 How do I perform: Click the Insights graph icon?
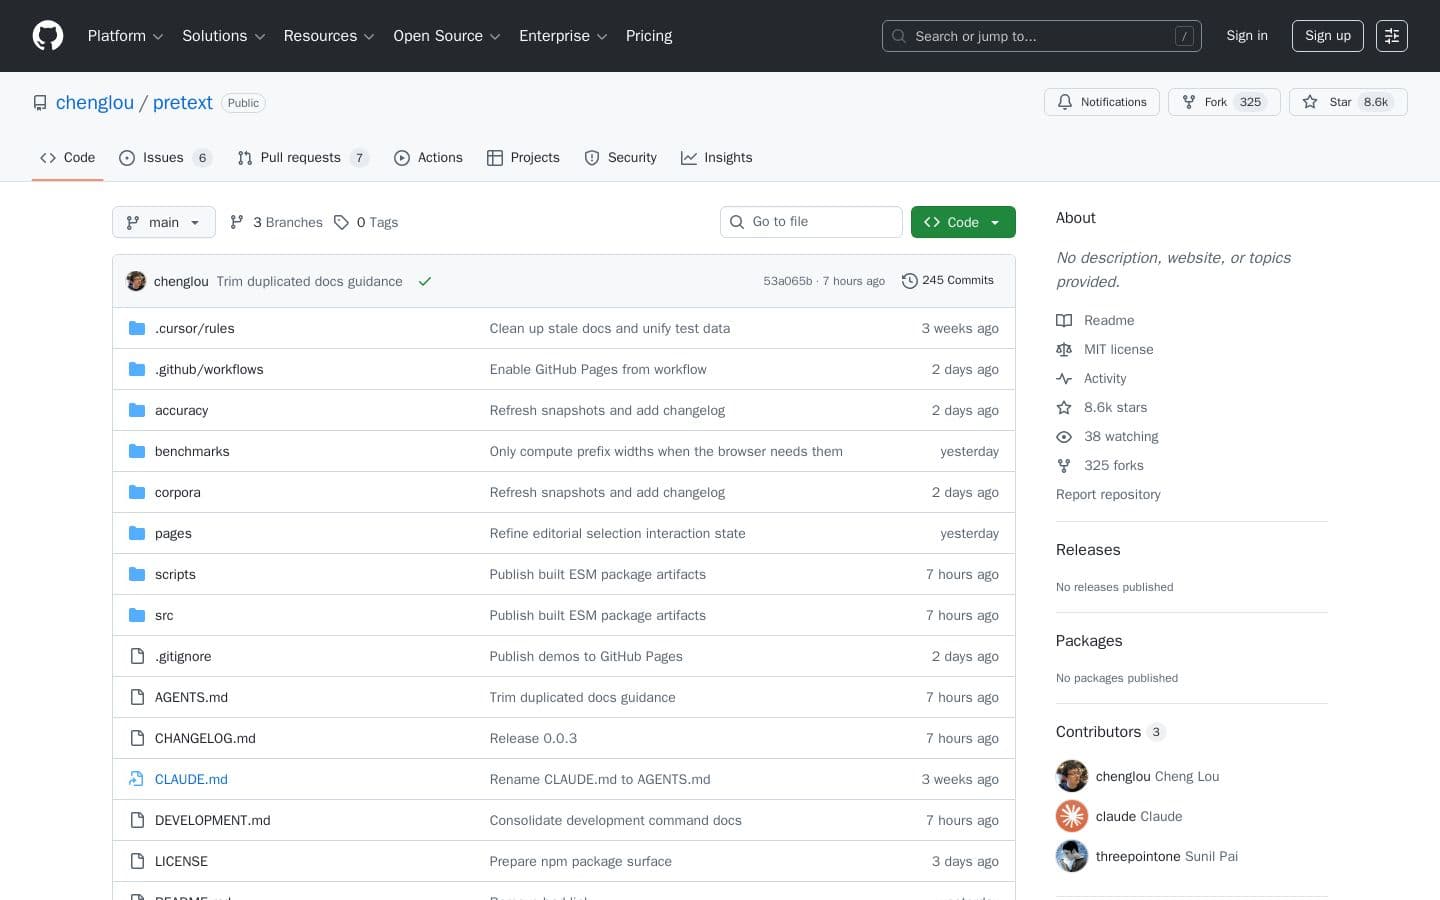(x=689, y=158)
